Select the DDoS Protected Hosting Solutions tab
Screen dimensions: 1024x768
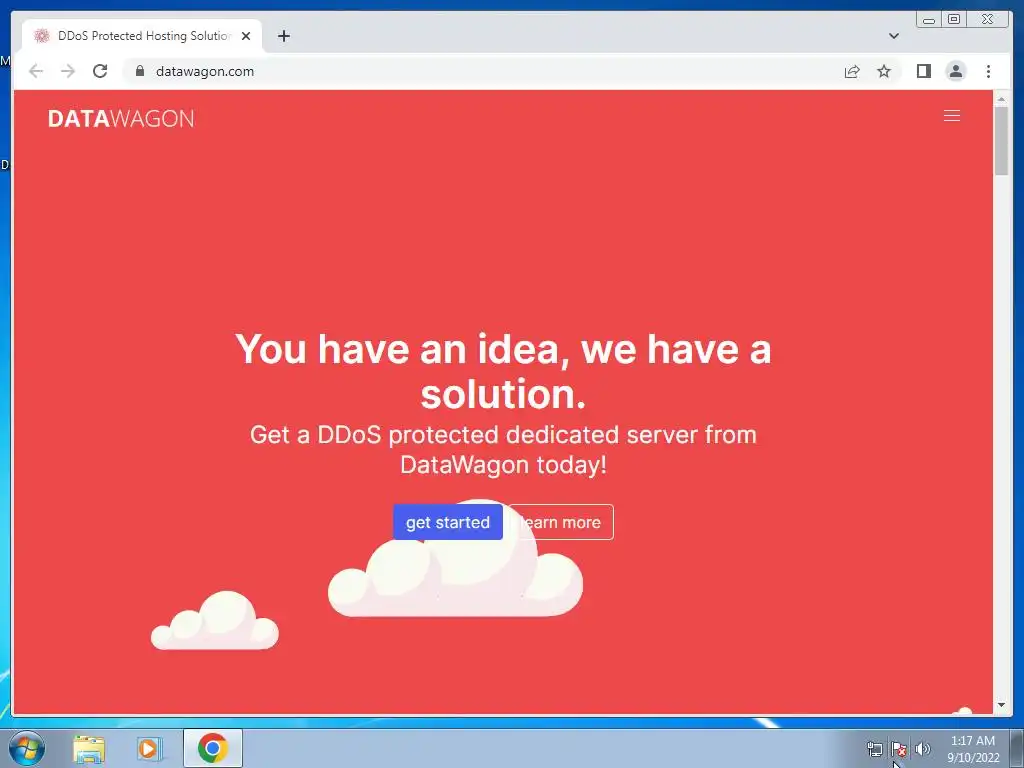pyautogui.click(x=142, y=36)
